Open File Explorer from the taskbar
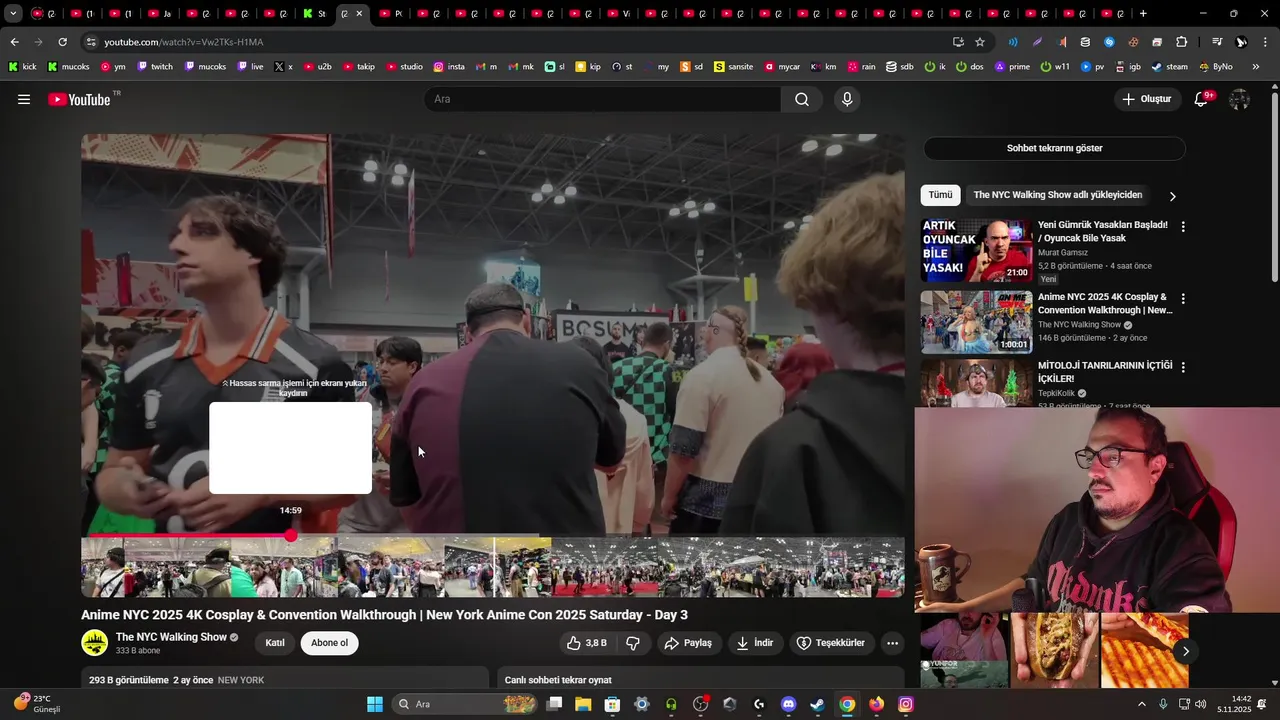1280x720 pixels. point(583,704)
